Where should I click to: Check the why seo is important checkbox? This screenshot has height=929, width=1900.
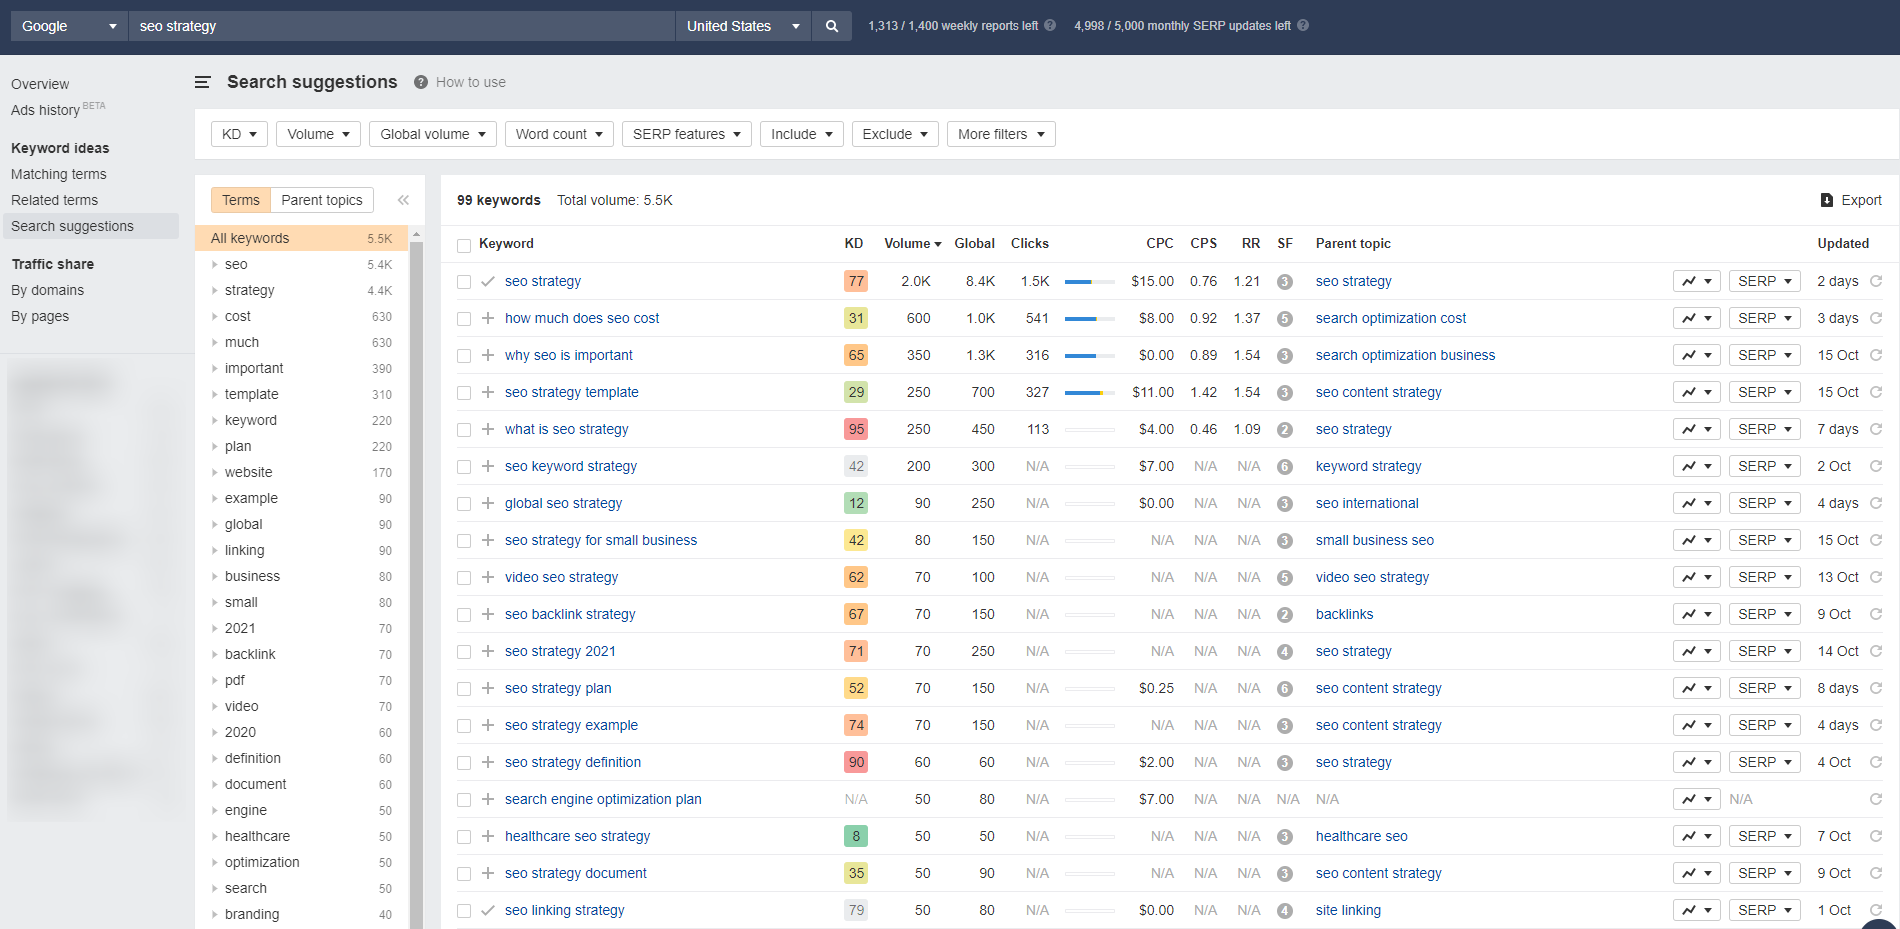464,356
